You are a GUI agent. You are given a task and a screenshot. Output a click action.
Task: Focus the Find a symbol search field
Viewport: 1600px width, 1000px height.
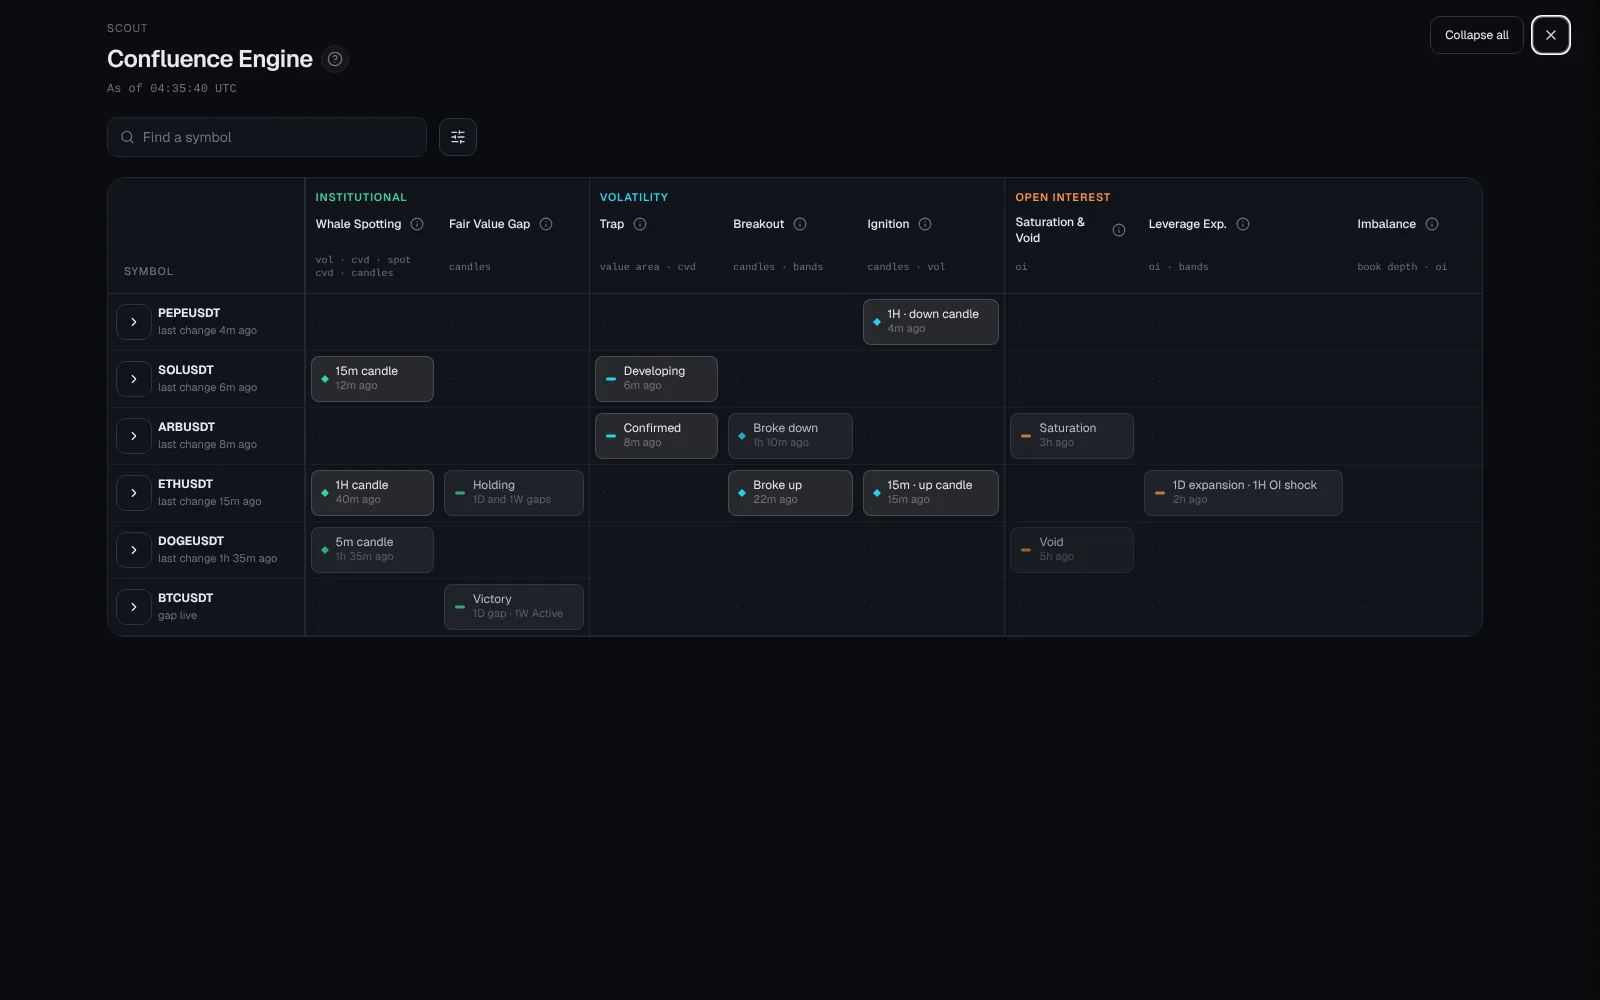[267, 137]
